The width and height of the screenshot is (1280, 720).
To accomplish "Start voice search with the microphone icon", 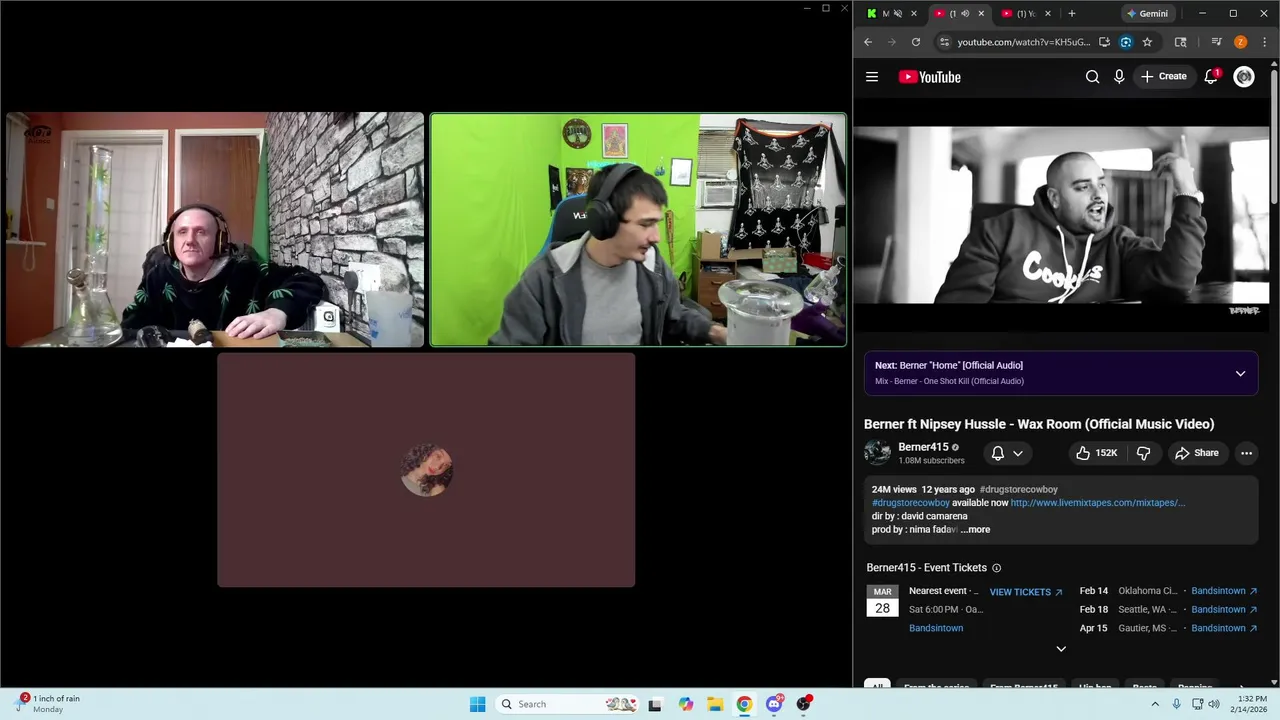I will point(1119,77).
